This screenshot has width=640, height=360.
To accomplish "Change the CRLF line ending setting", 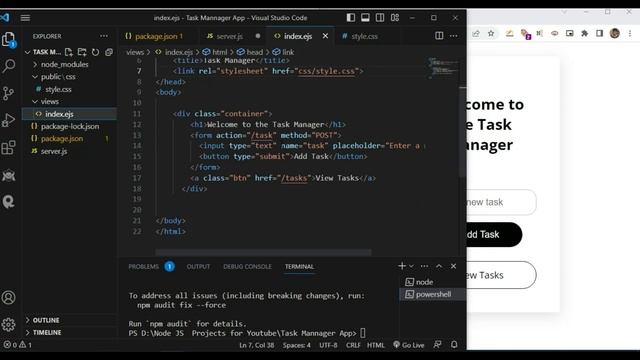I will [353, 345].
